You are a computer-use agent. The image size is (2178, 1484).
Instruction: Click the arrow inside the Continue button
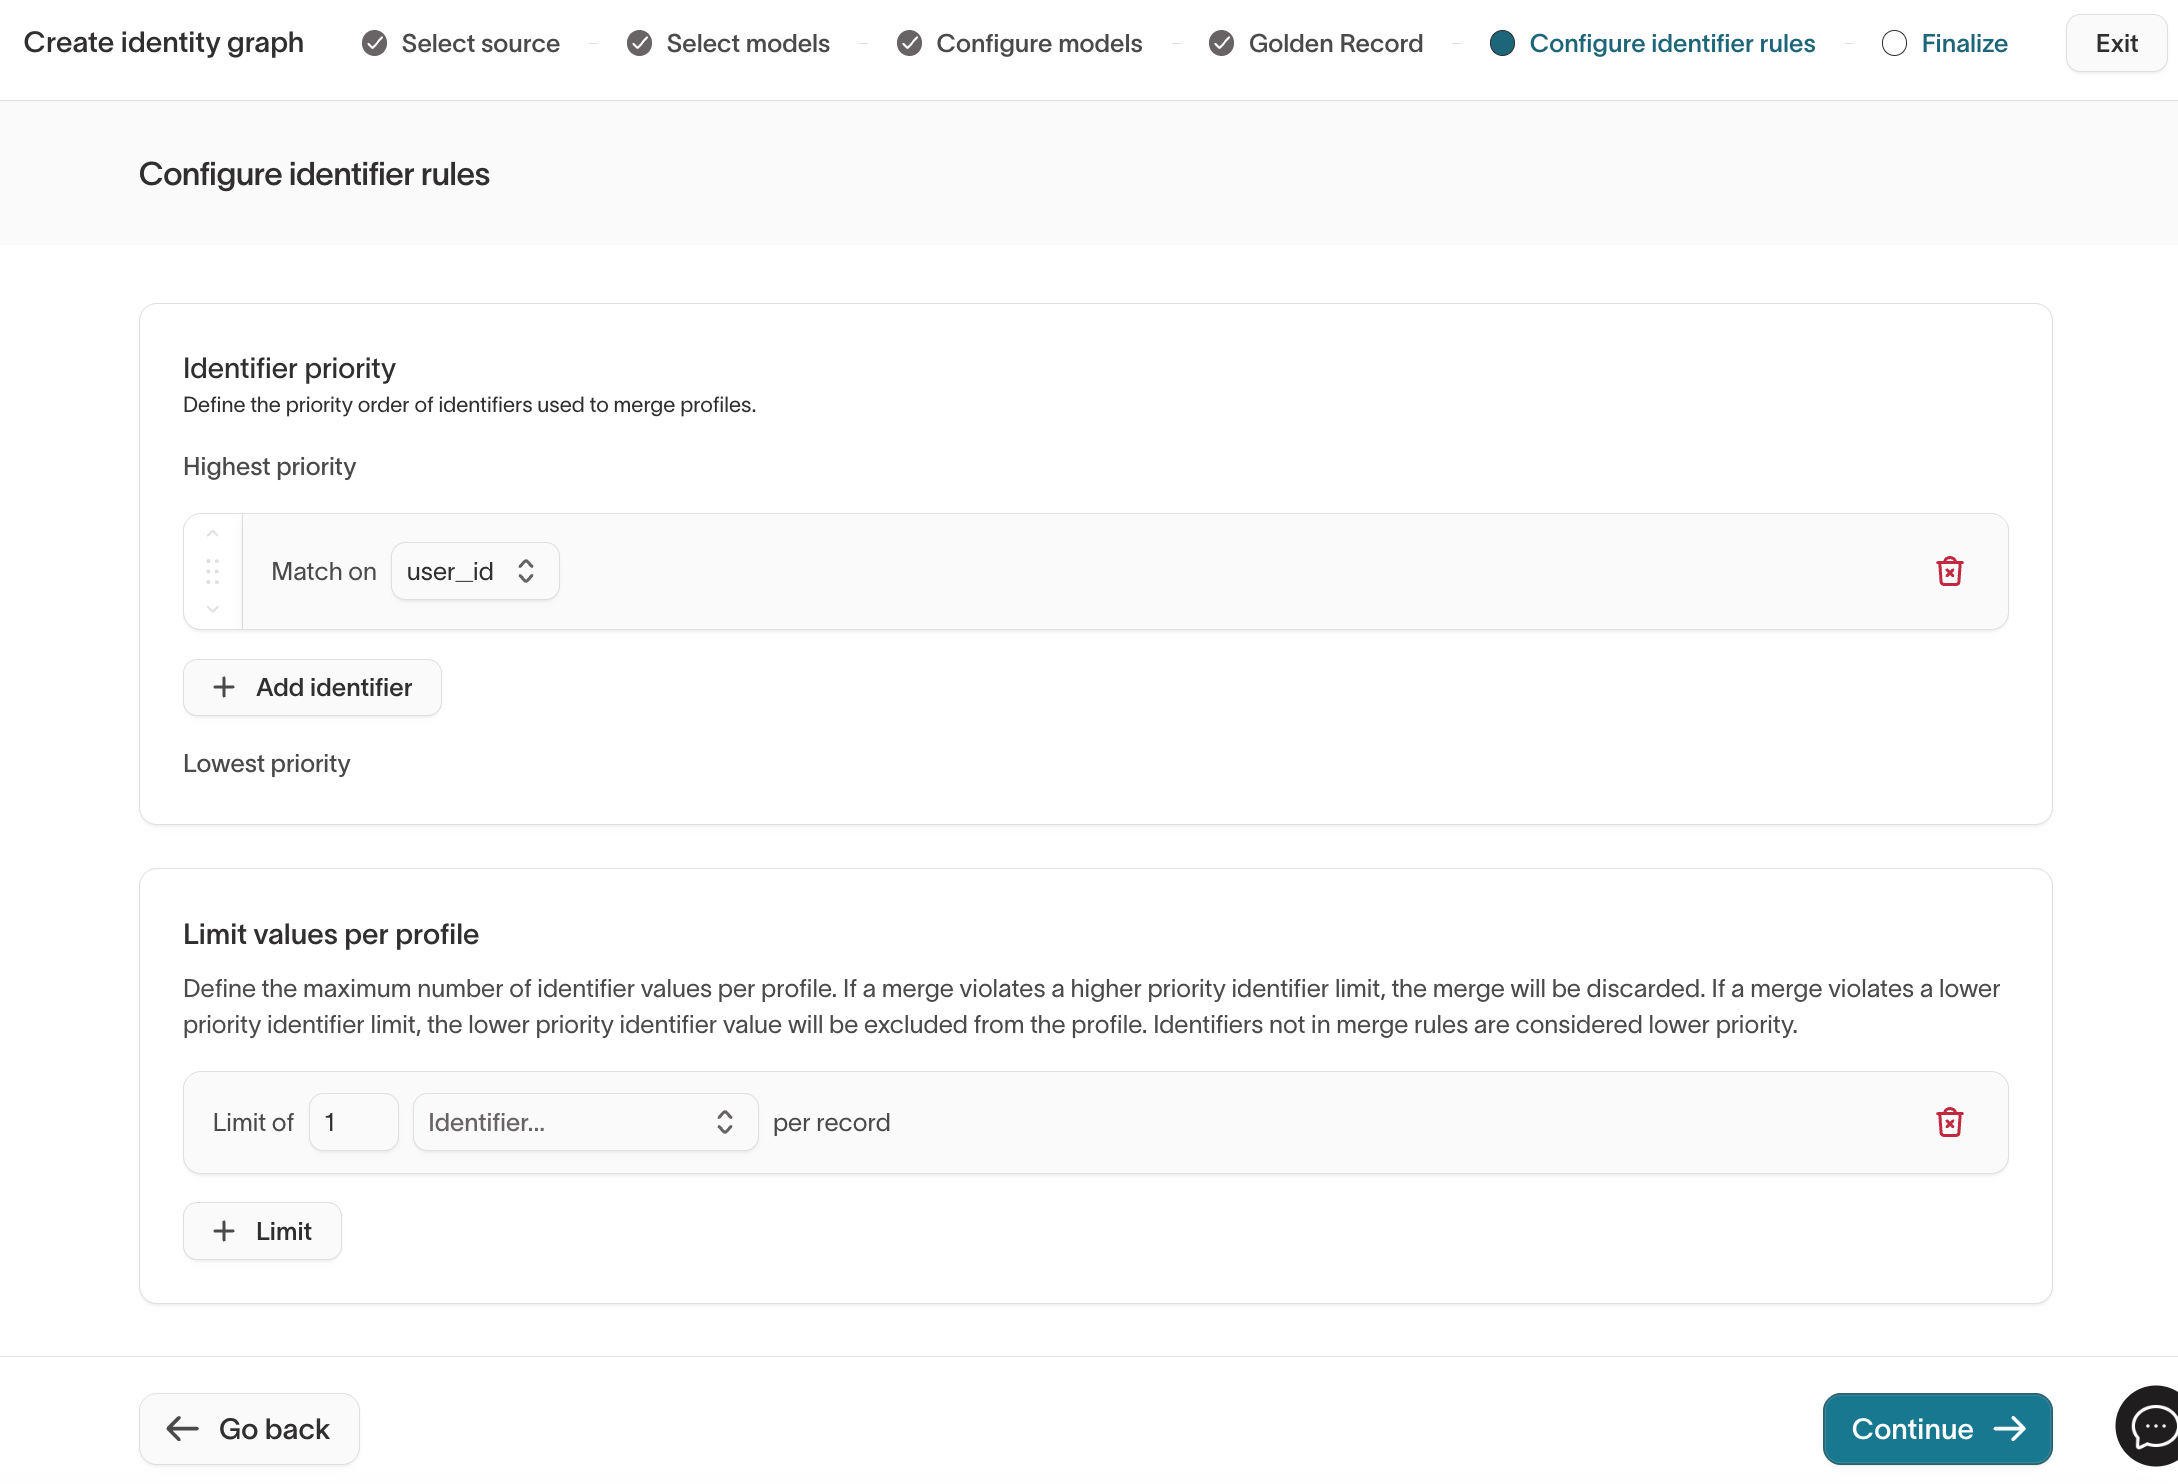pyautogui.click(x=2010, y=1428)
